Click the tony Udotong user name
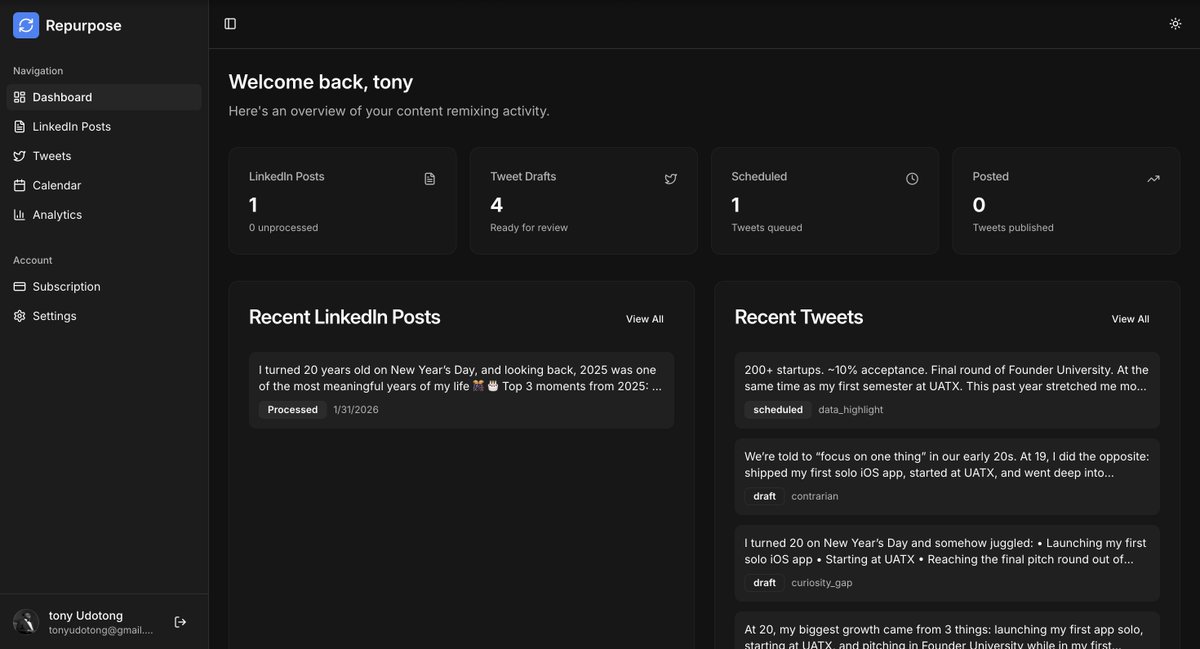 click(86, 616)
